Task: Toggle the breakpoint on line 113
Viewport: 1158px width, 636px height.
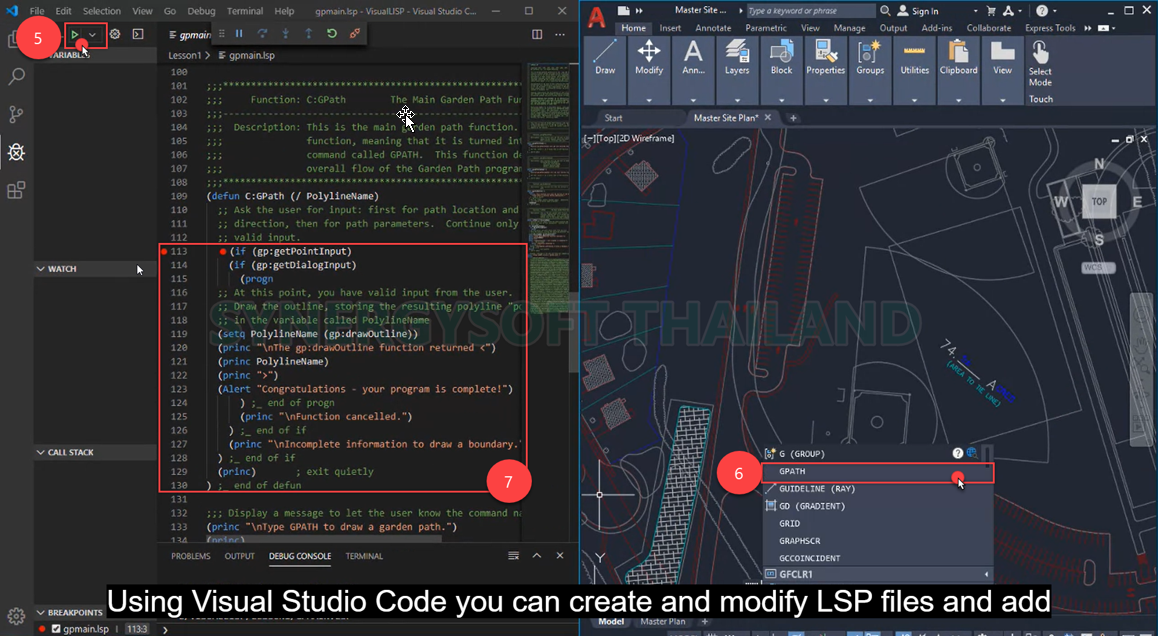Action: pos(166,252)
